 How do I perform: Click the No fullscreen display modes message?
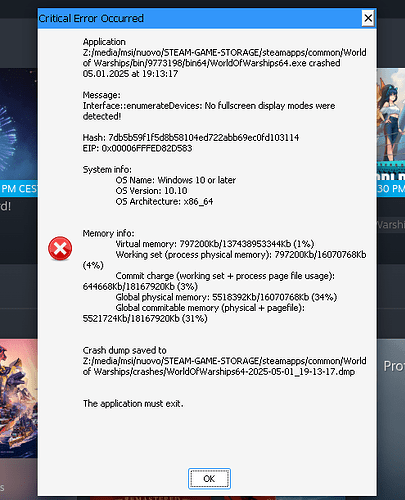point(209,111)
